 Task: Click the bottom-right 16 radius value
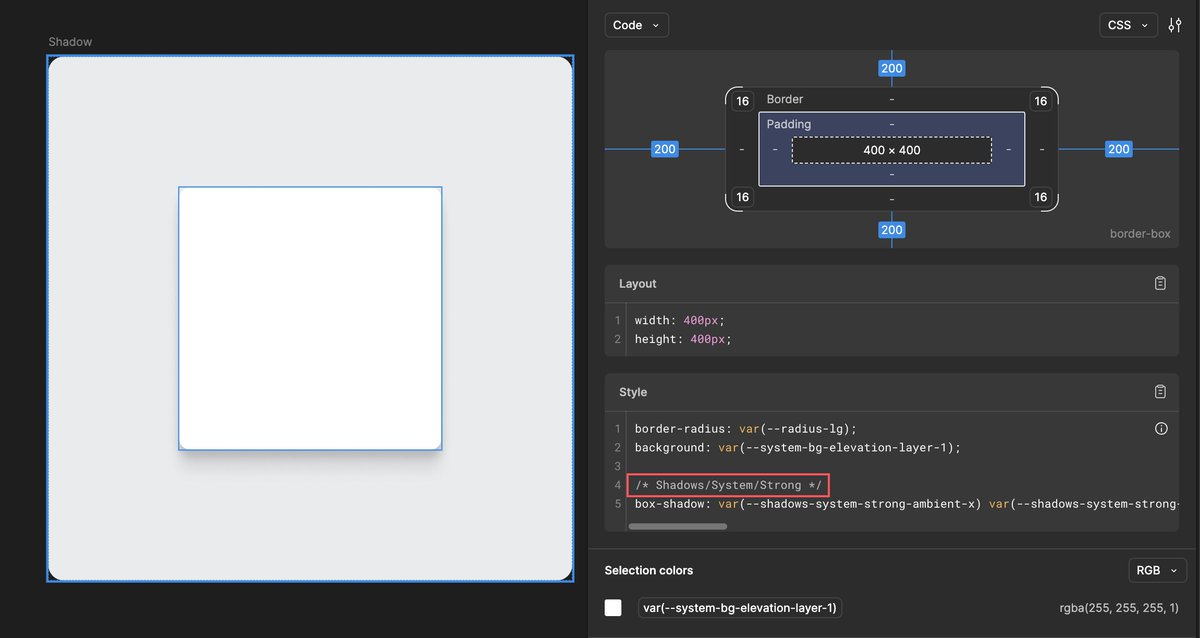click(1041, 197)
